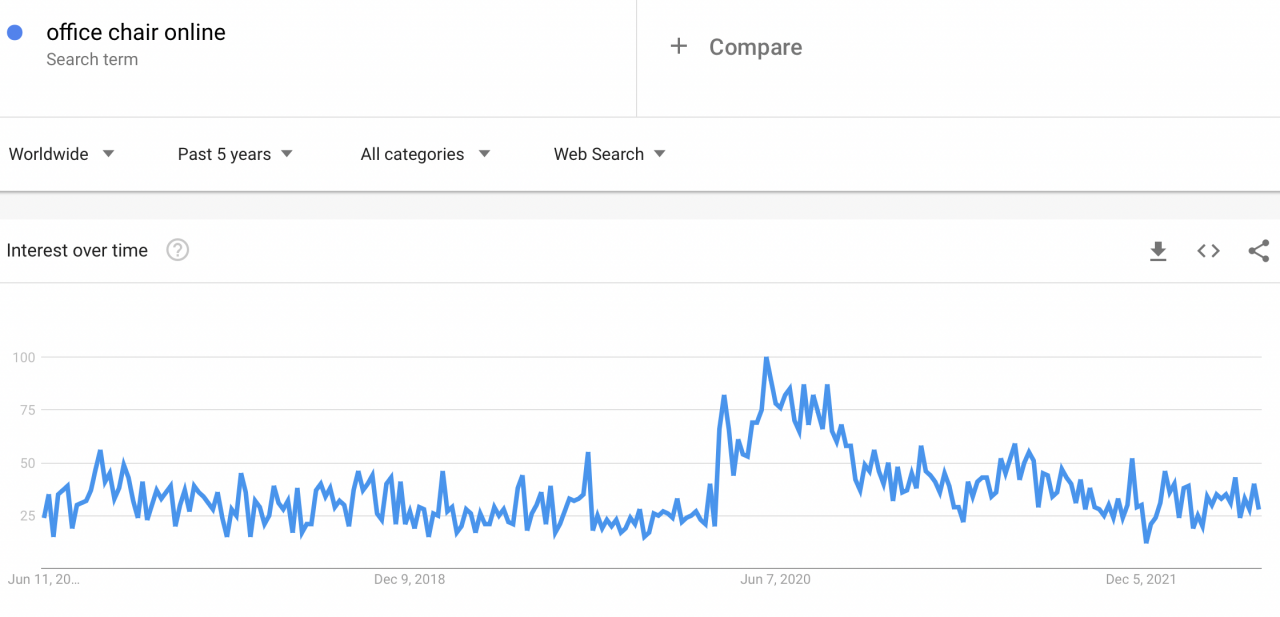1280x617 pixels.
Task: Open the share options for the chart
Action: (1257, 251)
